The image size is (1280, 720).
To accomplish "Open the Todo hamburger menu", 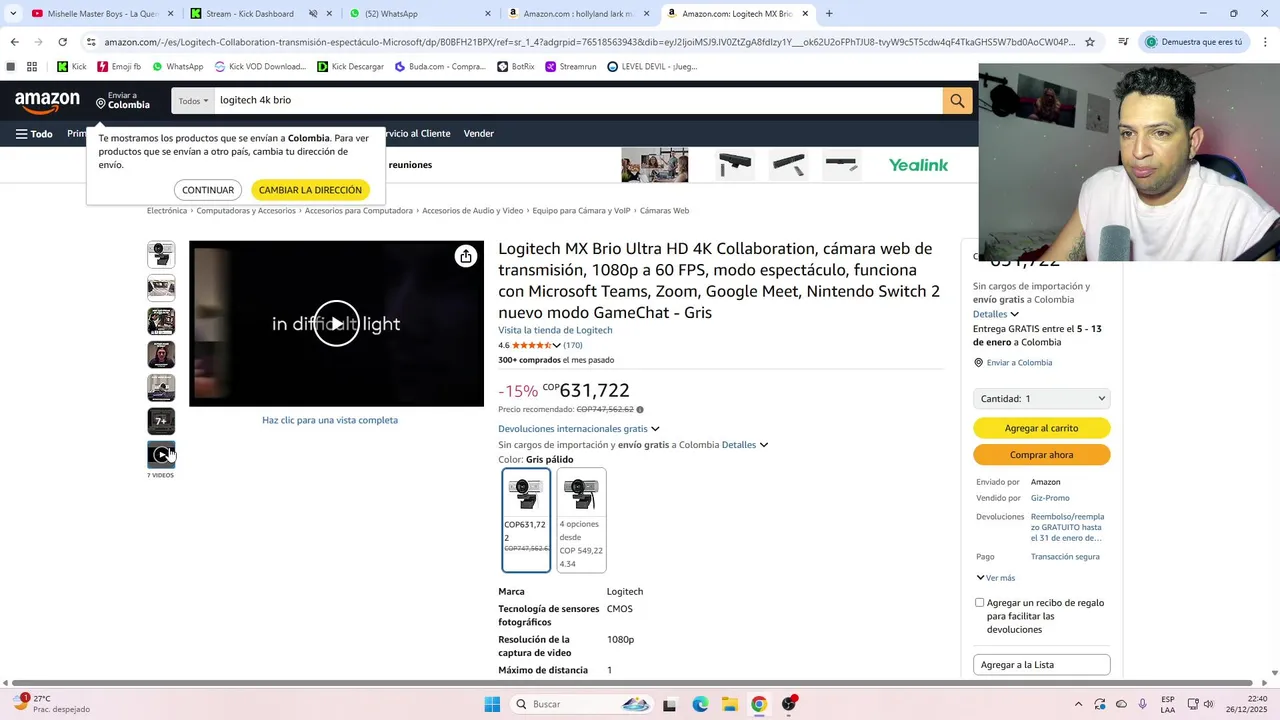I will tap(34, 134).
